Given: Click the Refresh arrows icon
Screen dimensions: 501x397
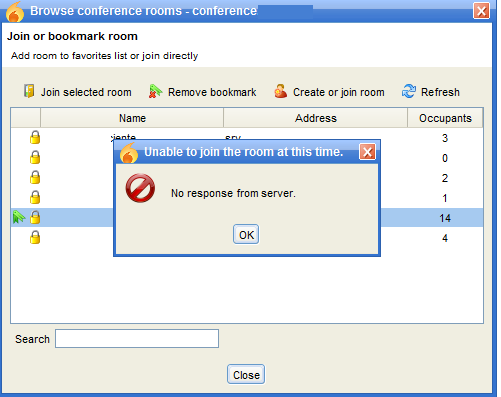Looking at the screenshot, I should (409, 91).
